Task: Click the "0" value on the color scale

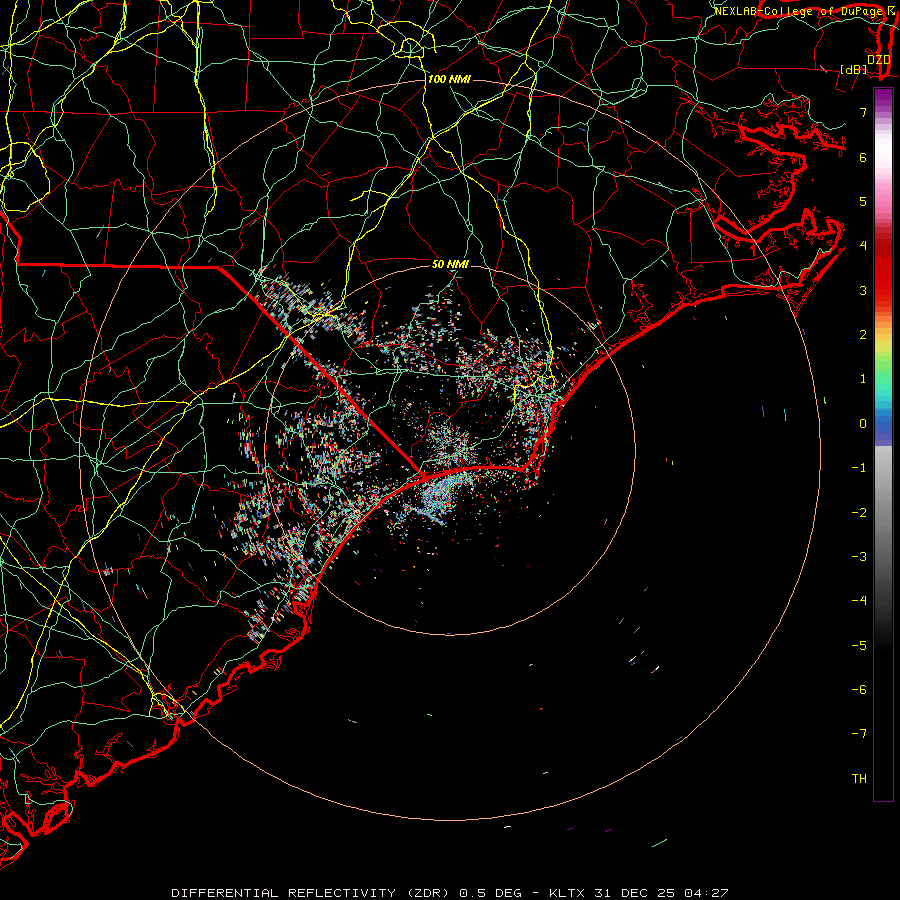Action: [863, 424]
